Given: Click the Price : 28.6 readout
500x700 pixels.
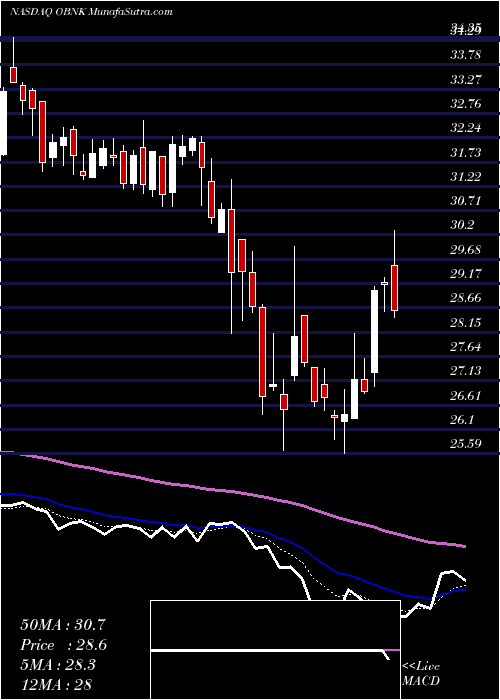Looking at the screenshot, I should pyautogui.click(x=63, y=645).
